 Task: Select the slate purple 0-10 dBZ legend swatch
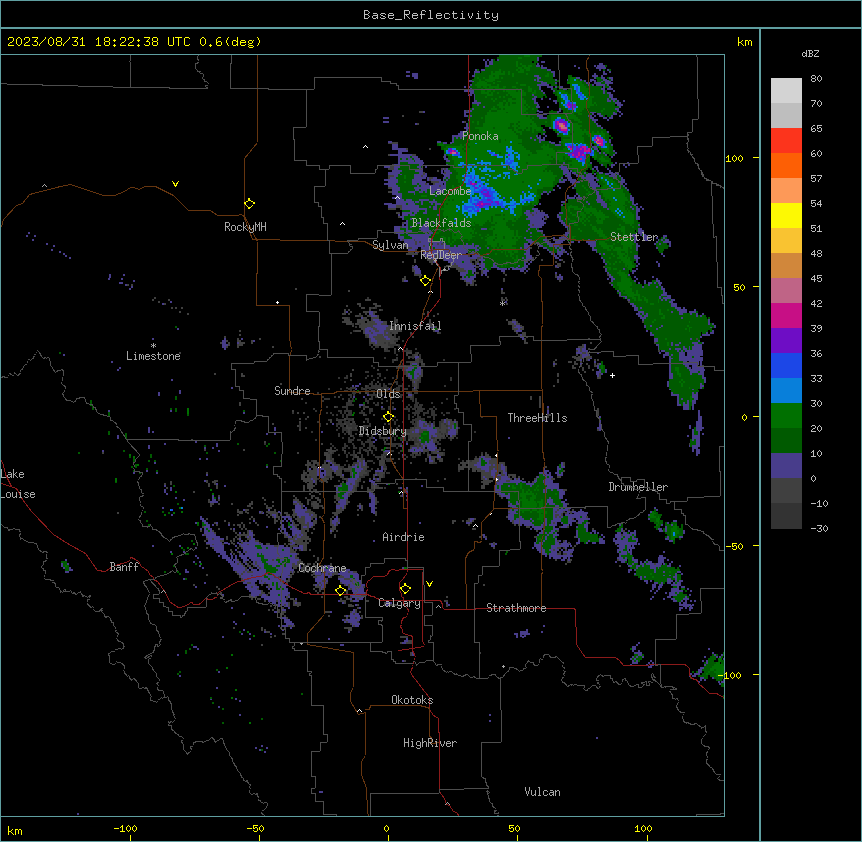tap(786, 466)
